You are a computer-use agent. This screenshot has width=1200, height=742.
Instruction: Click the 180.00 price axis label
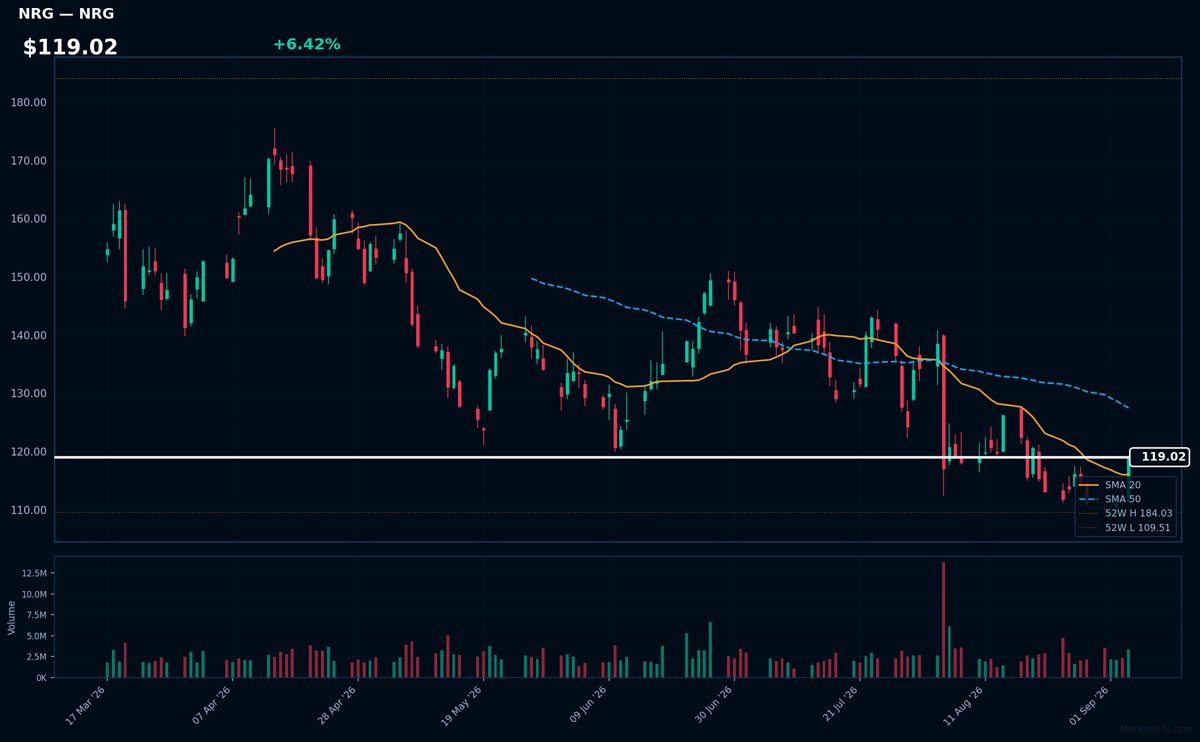tap(29, 103)
